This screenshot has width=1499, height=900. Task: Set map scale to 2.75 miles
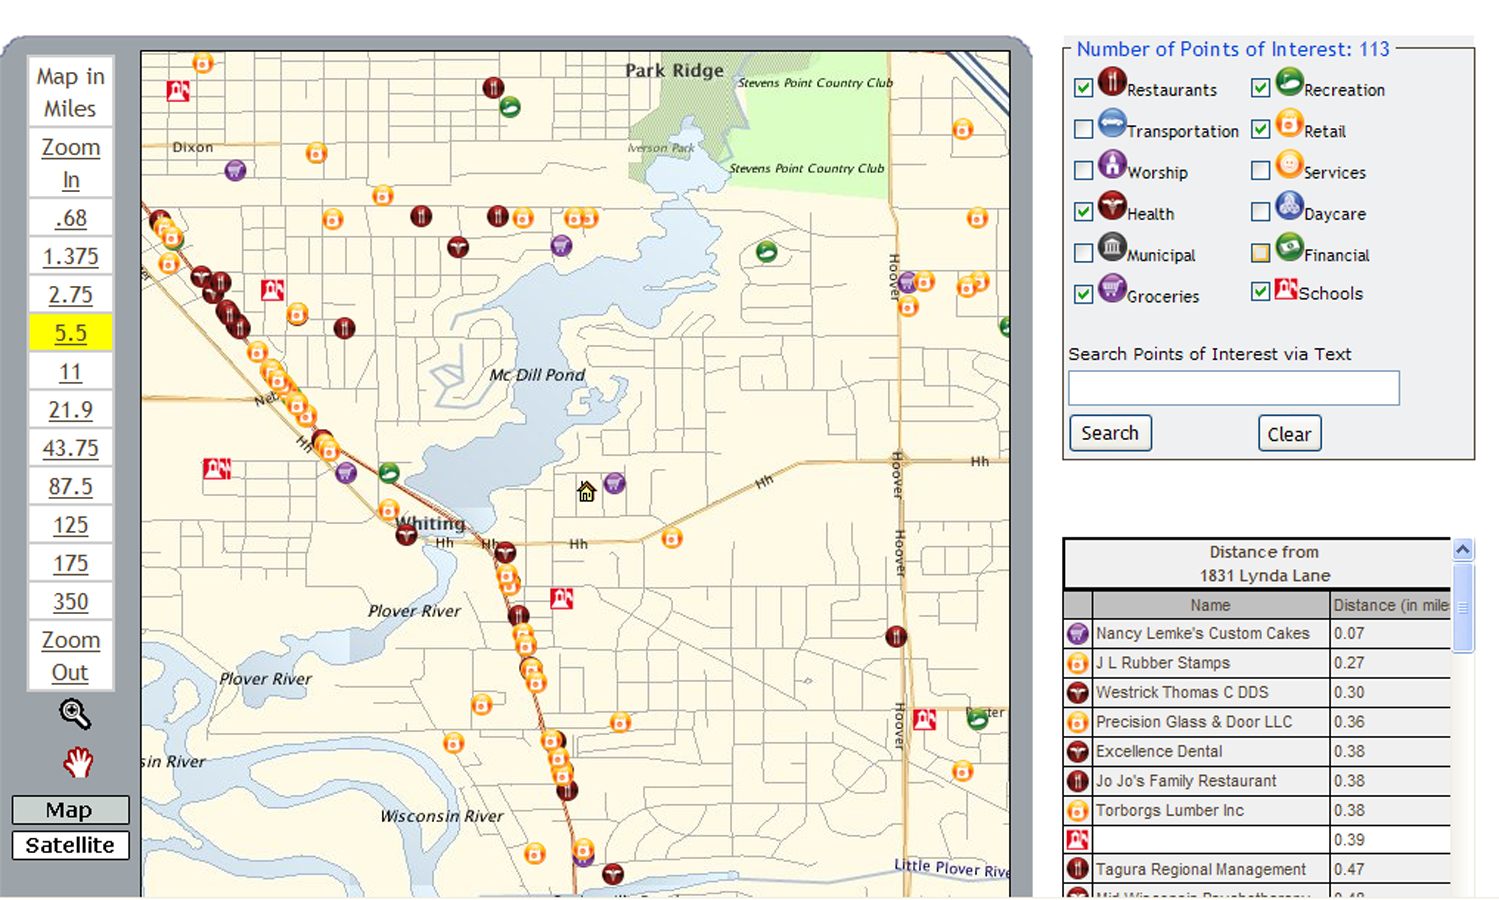pos(70,295)
